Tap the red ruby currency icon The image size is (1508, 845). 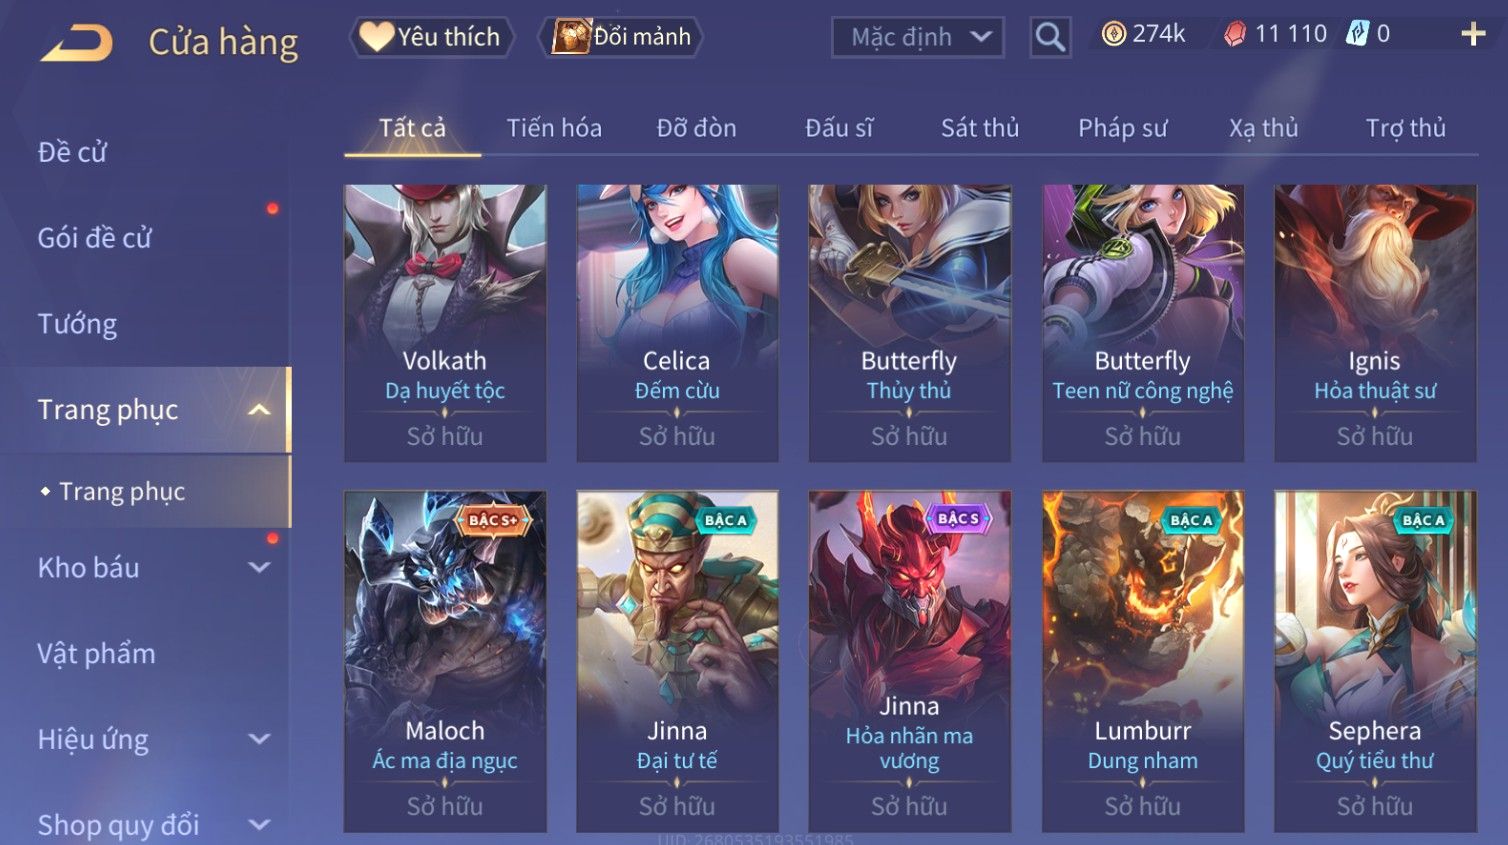(x=1235, y=35)
